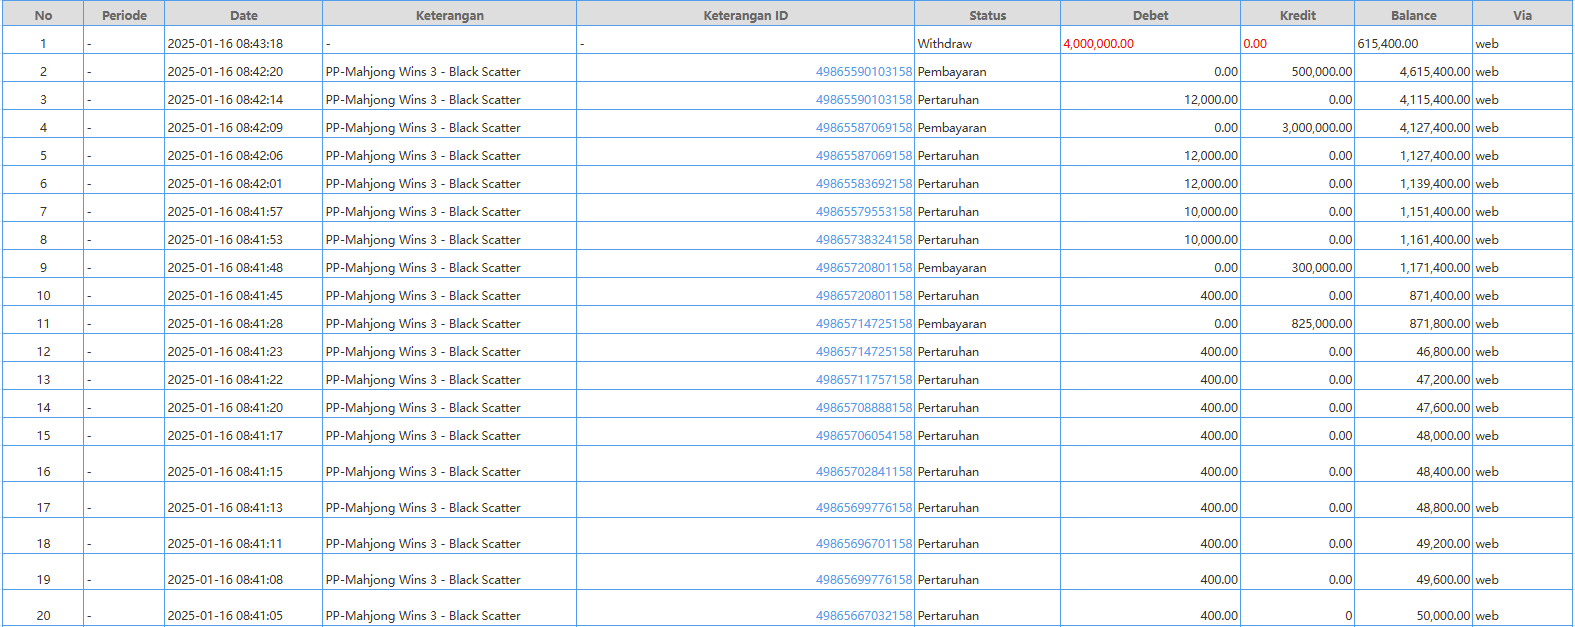Screen dimensions: 1575x627
Task: Open transaction ID link 49865583692158
Action: coord(863,184)
